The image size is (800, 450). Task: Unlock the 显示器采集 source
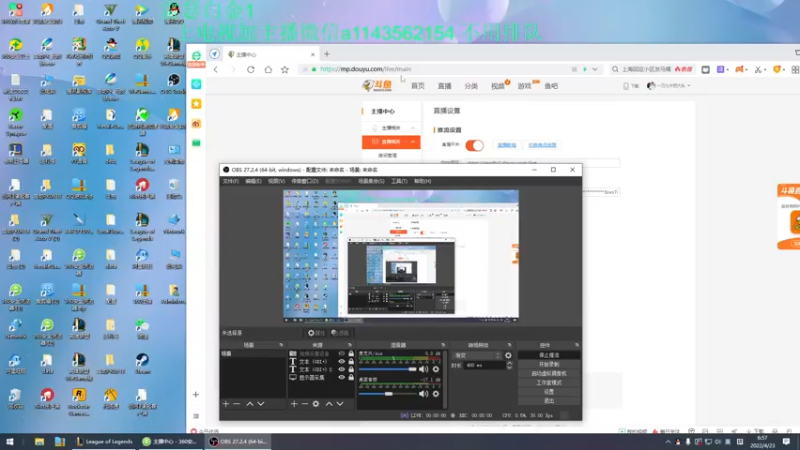pos(351,378)
